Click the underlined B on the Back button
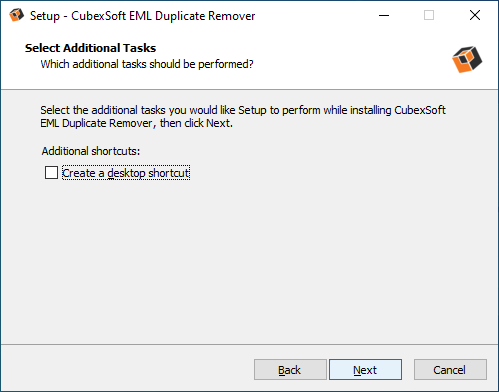The image size is (499, 392). point(282,370)
